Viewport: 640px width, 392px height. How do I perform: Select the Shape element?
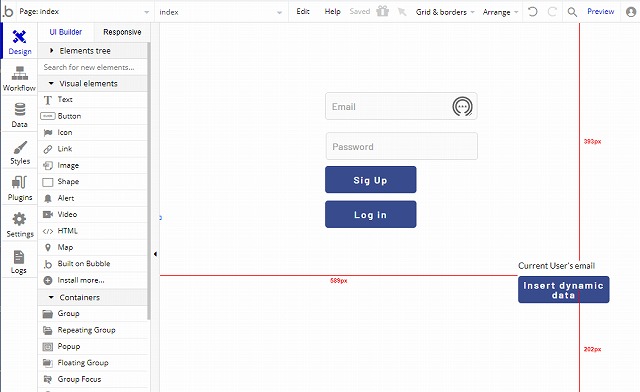[93, 182]
